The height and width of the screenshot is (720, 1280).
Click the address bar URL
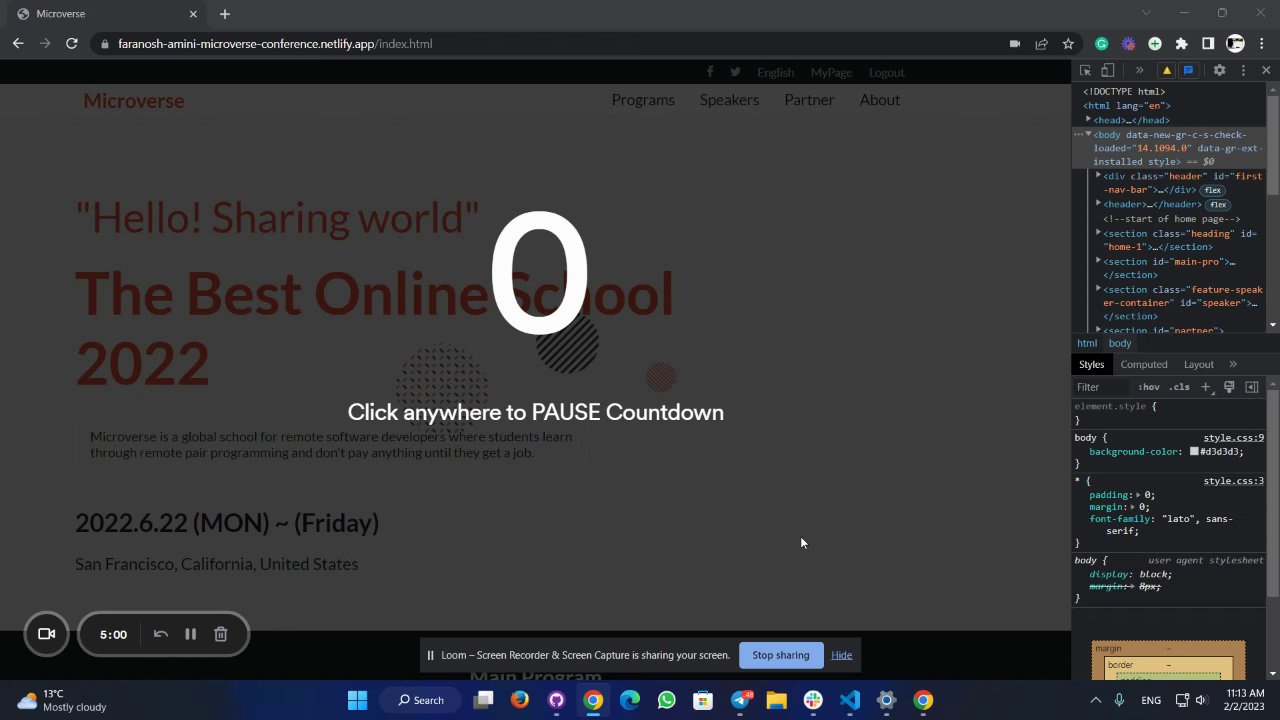coord(275,44)
